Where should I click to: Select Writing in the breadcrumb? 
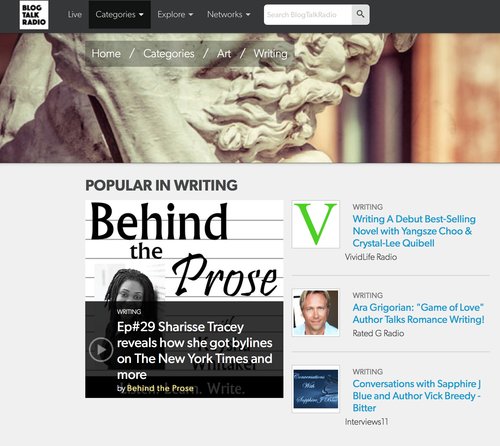(x=270, y=54)
